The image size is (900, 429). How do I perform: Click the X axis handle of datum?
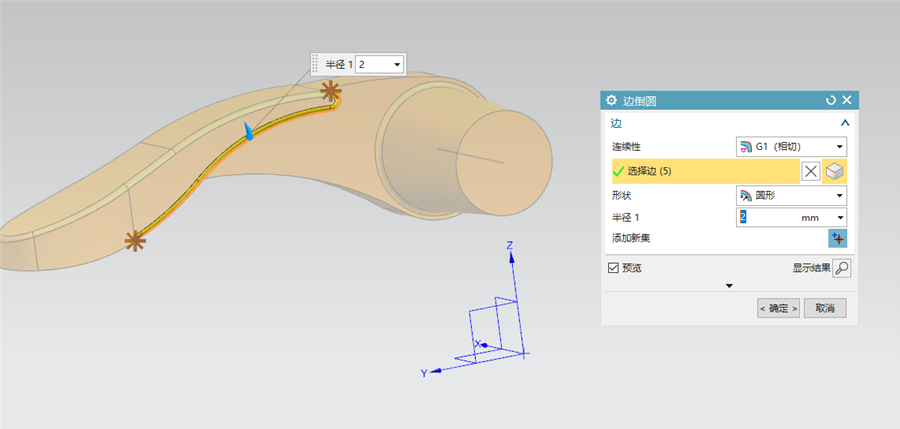tap(484, 345)
